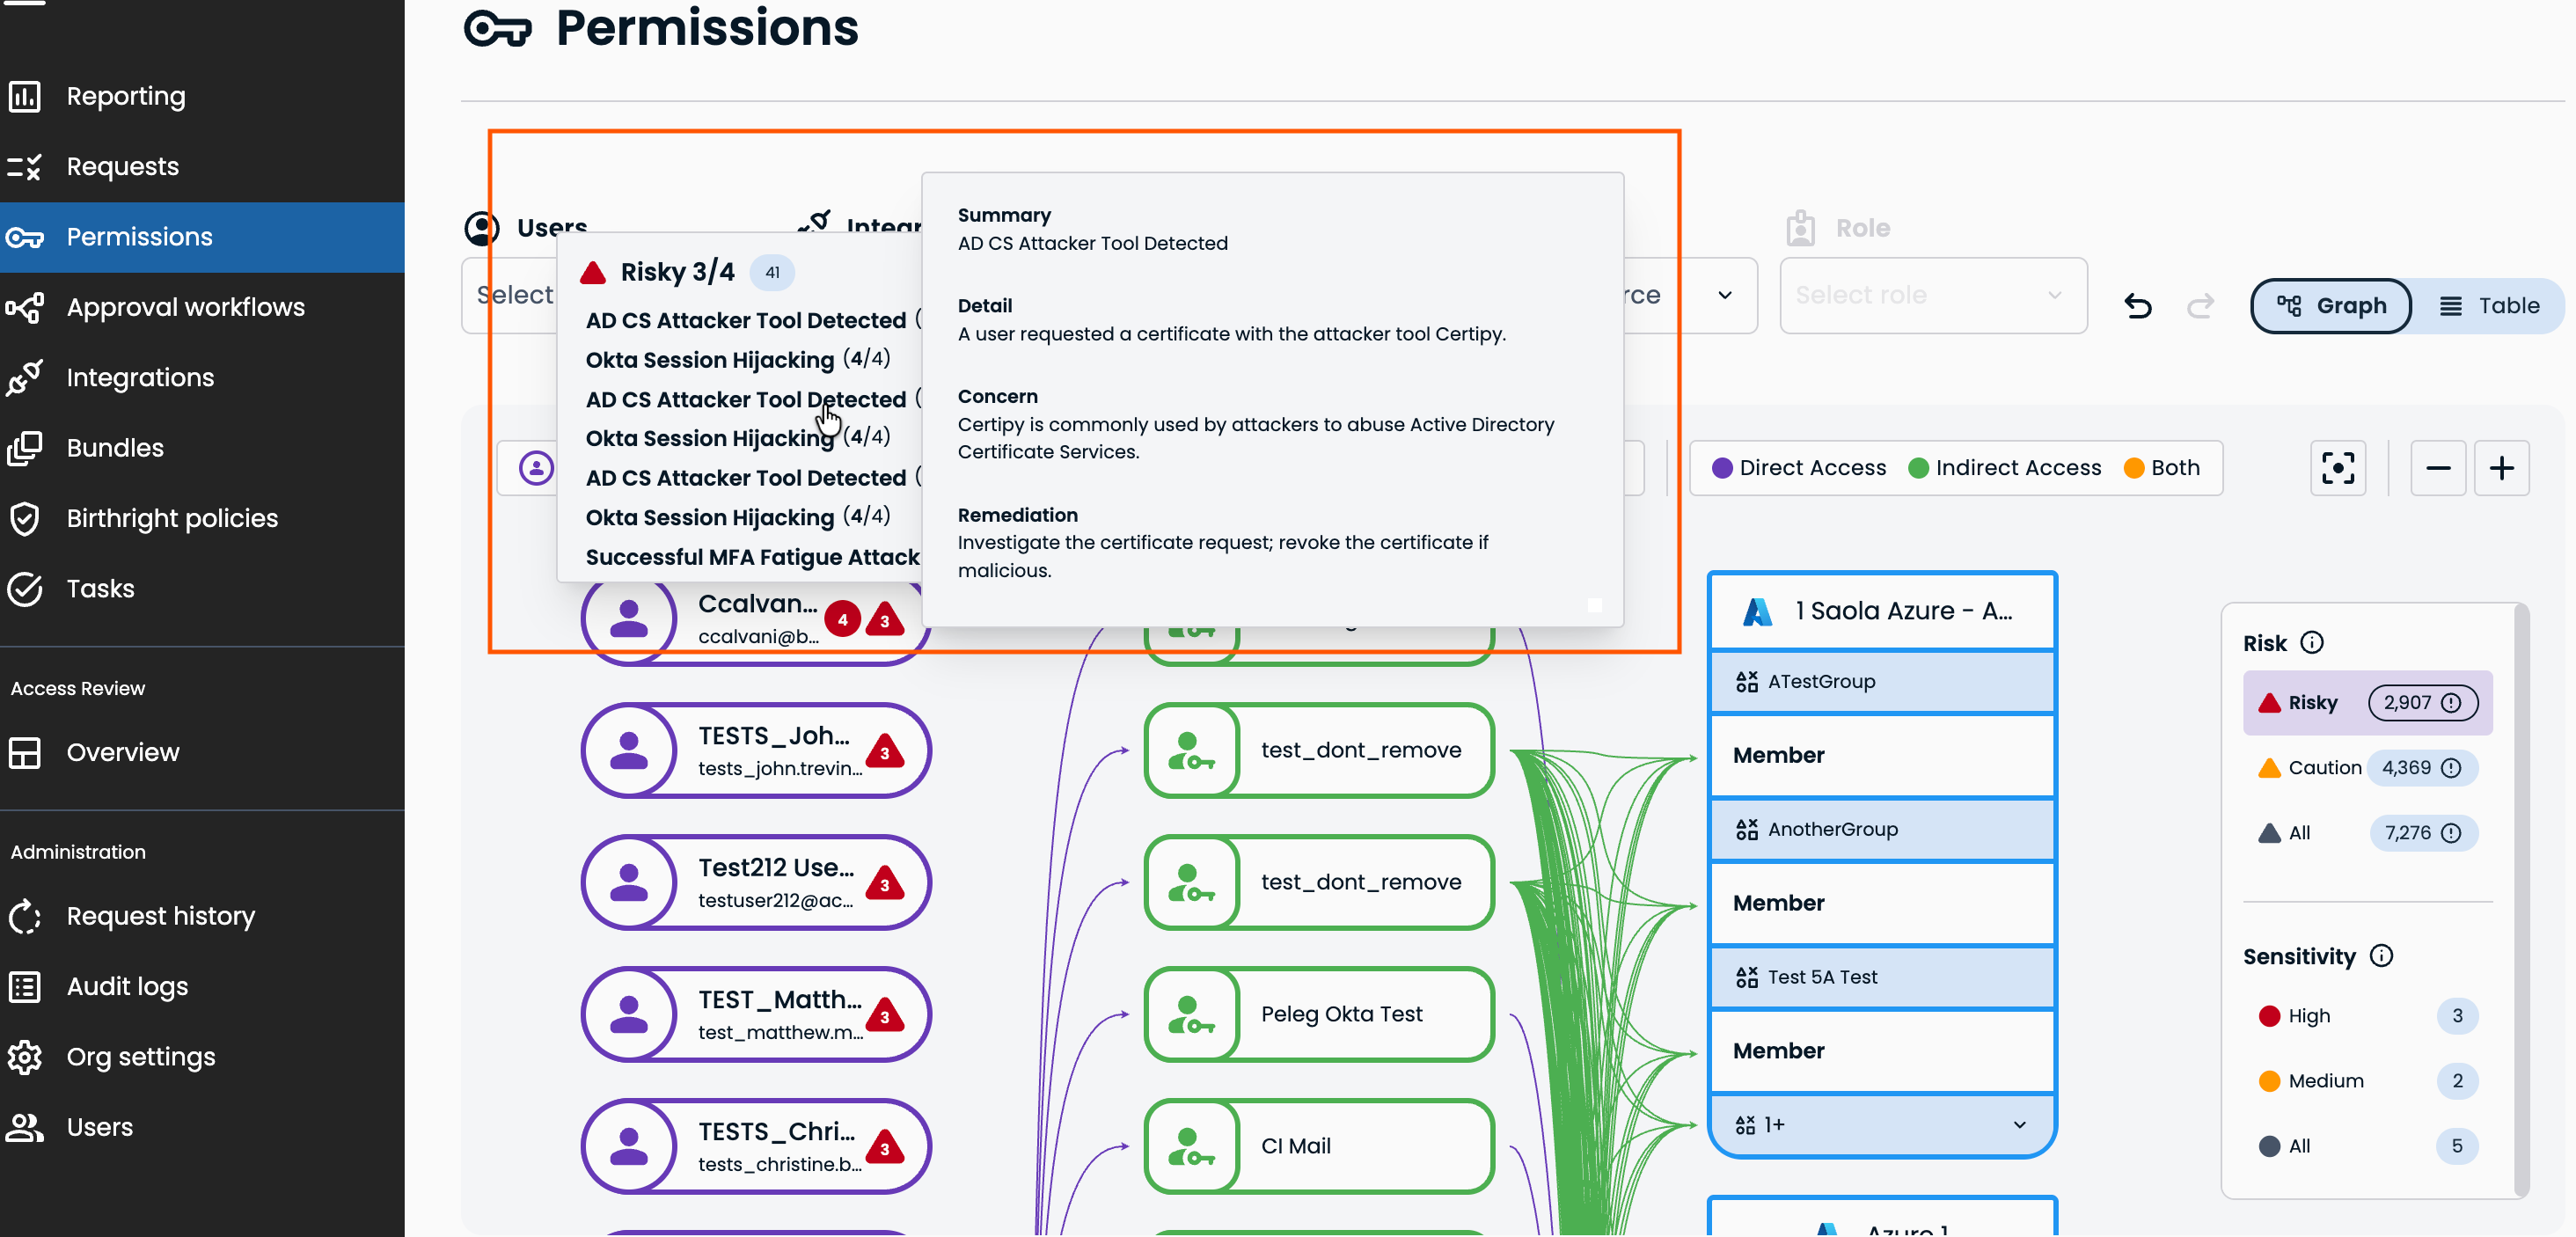
Task: Select the ATestGroup row
Action: point(1882,682)
